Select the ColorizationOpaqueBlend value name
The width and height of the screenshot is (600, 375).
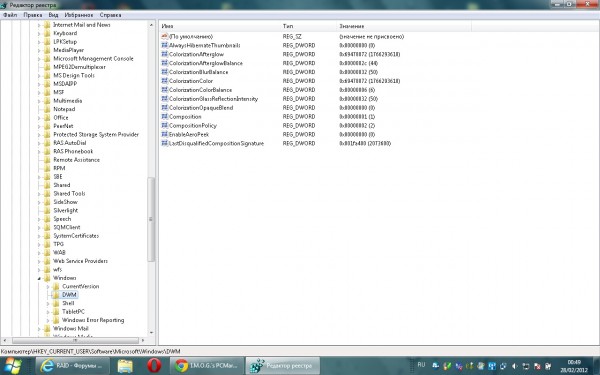point(201,108)
